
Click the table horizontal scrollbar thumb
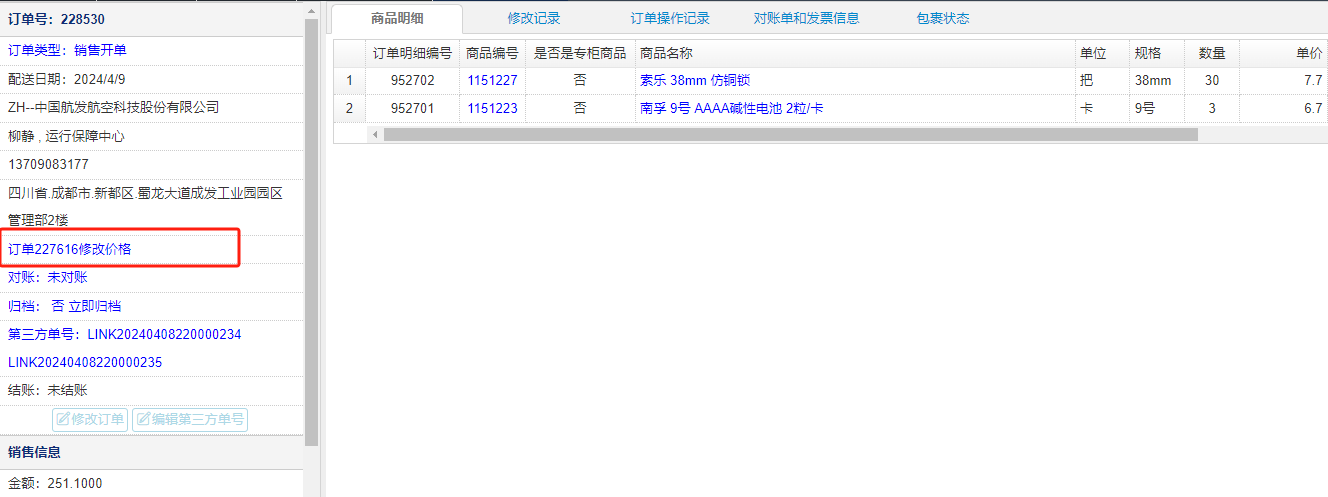click(790, 134)
